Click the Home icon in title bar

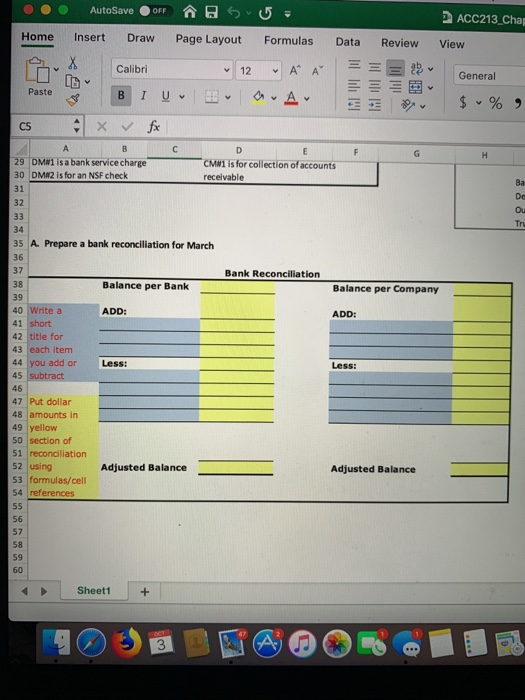pyautogui.click(x=190, y=12)
